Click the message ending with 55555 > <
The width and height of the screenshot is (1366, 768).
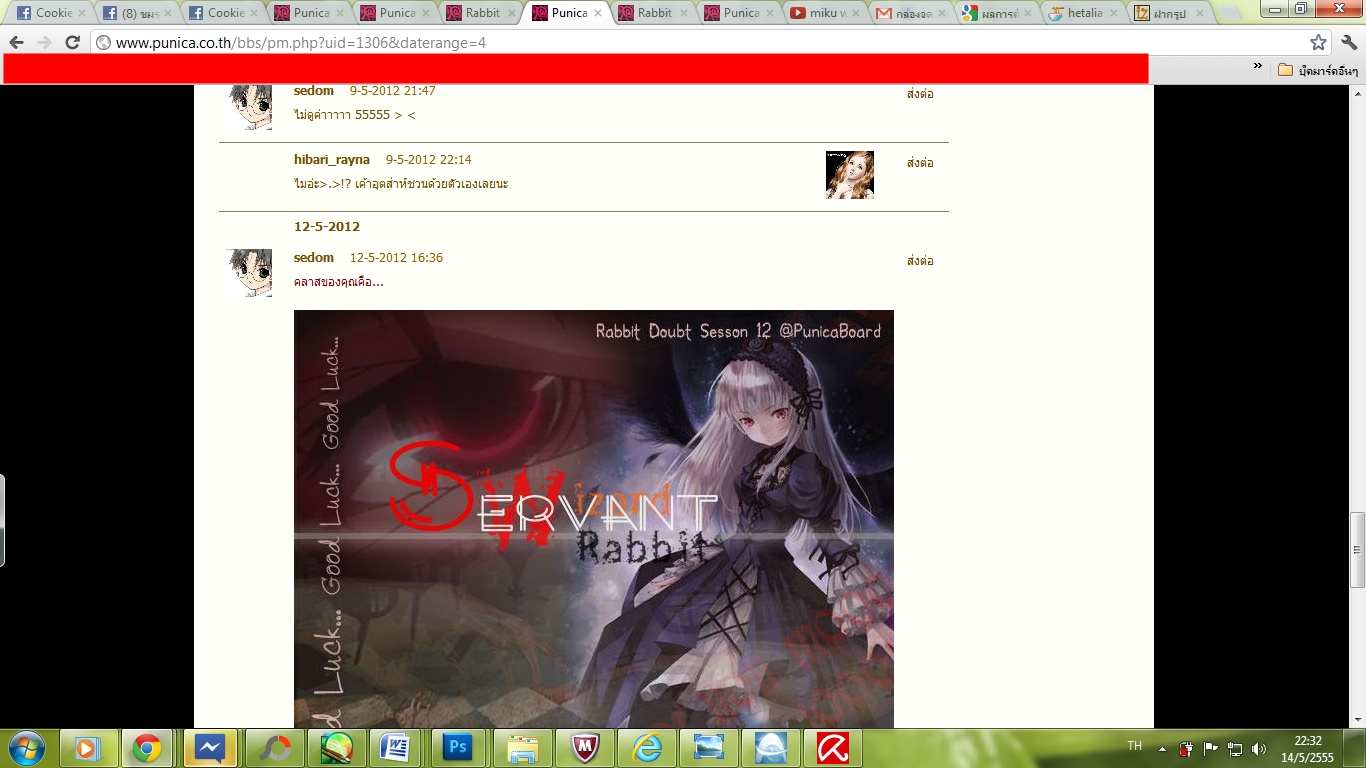tap(355, 115)
